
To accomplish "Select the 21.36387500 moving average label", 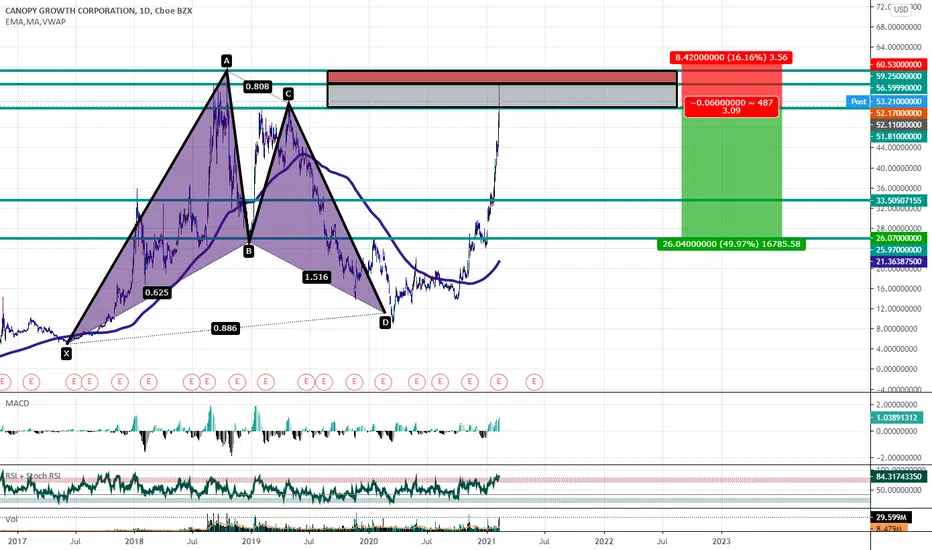I will coord(898,262).
